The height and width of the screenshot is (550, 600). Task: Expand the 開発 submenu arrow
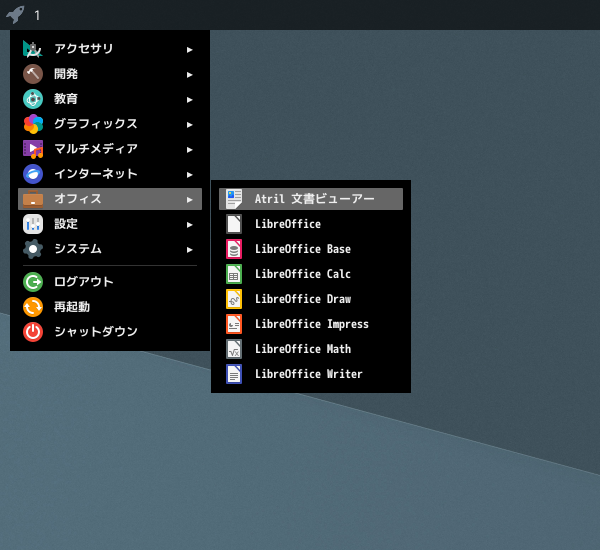(189, 75)
